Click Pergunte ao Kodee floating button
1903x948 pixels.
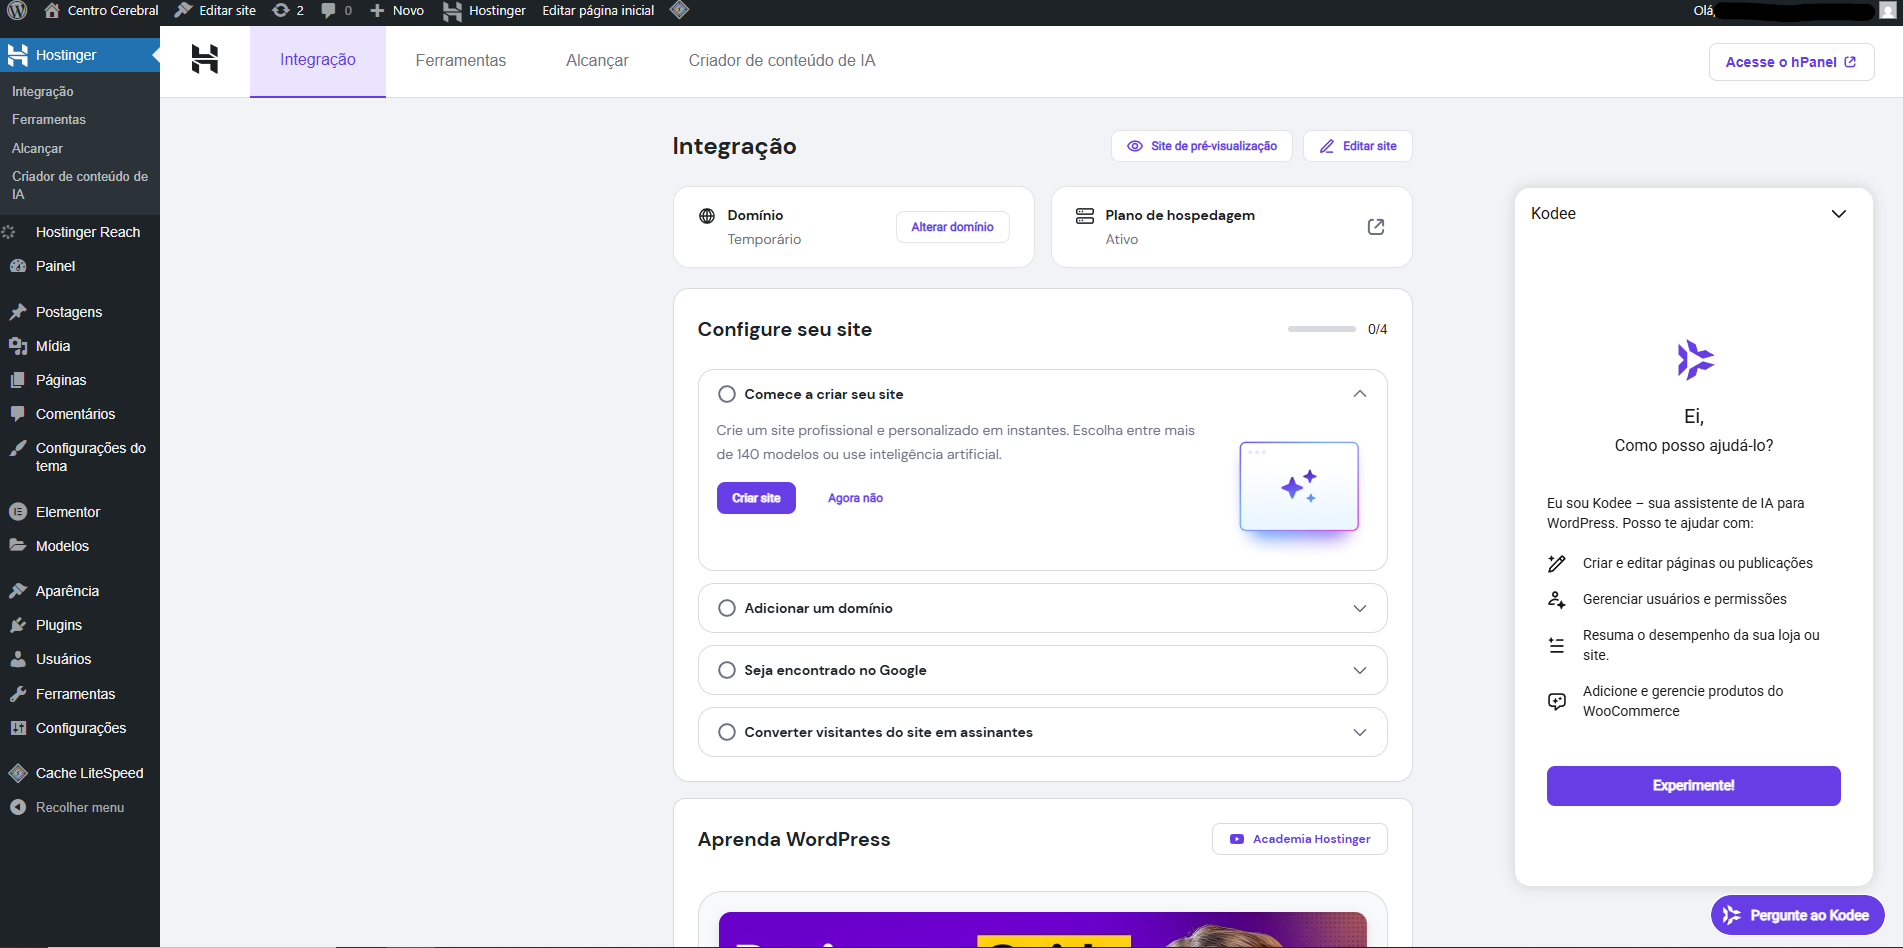(1797, 915)
